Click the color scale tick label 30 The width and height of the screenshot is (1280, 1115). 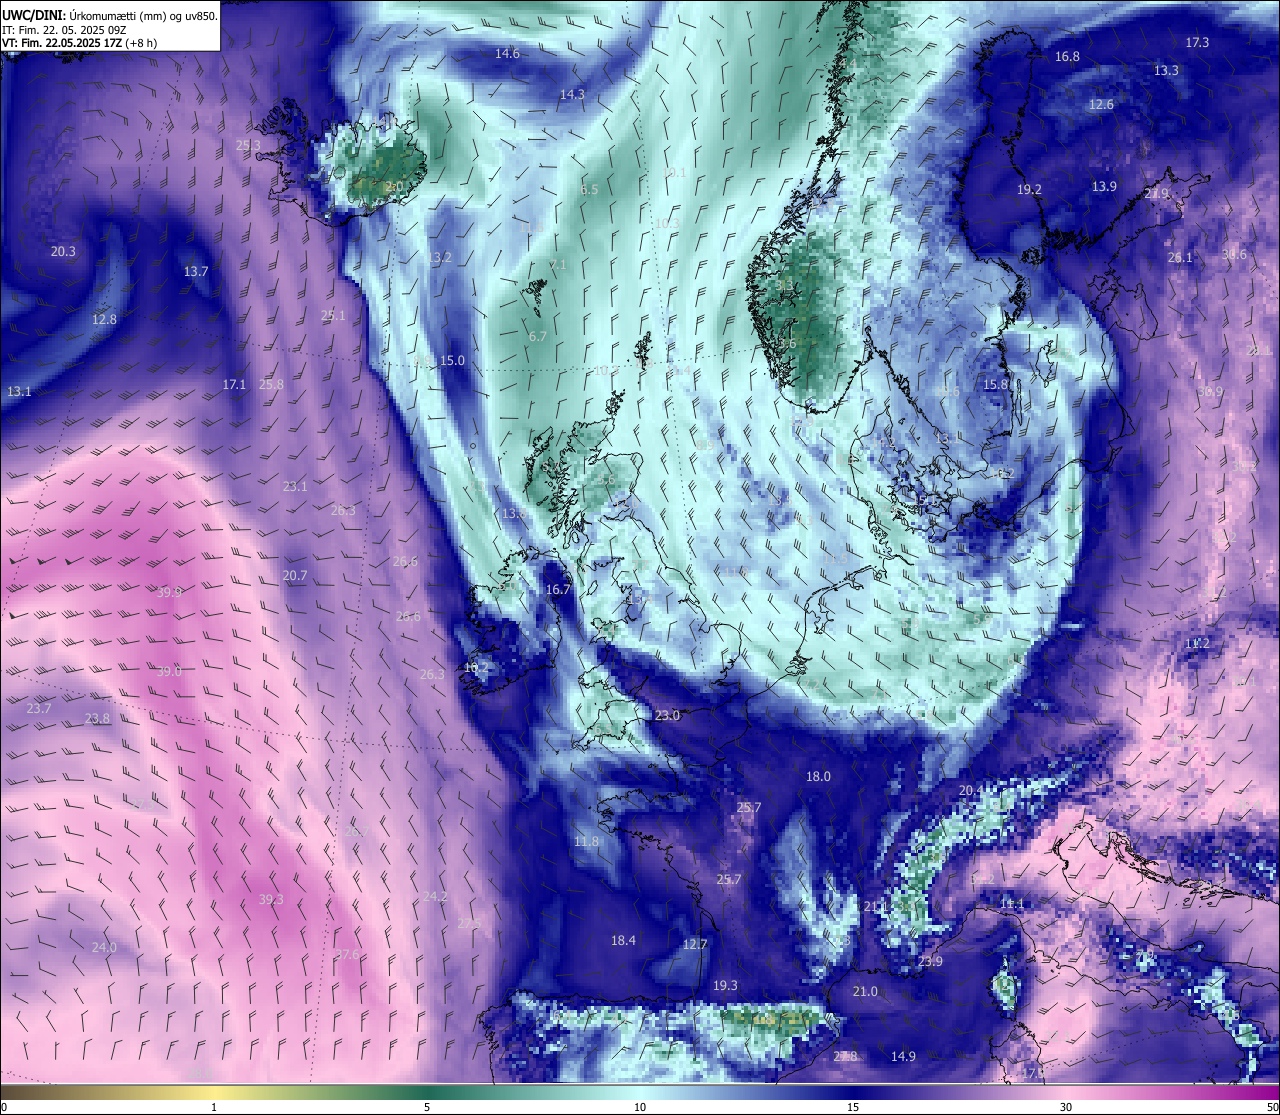[x=1066, y=1107]
